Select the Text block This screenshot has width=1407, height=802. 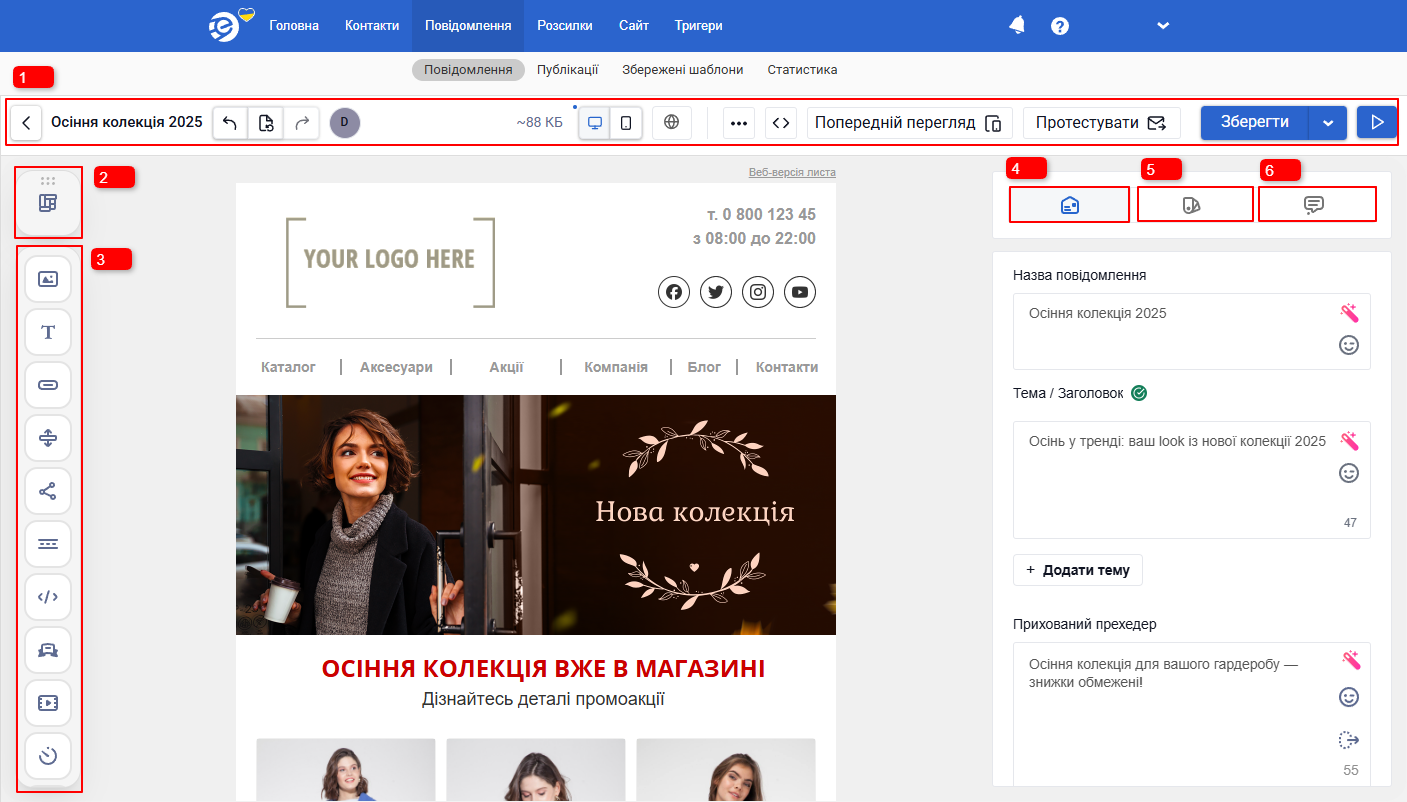(48, 332)
